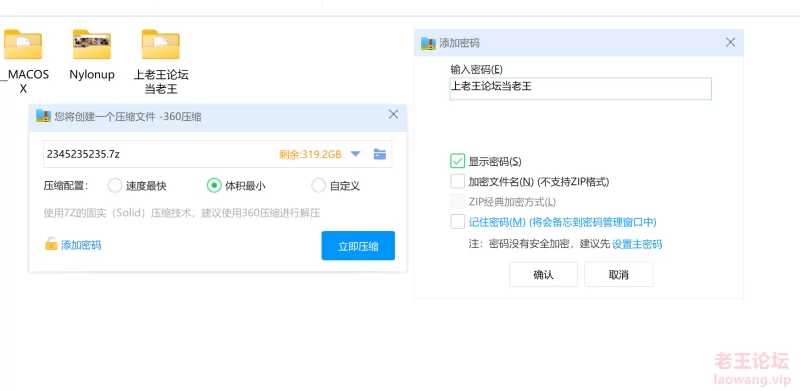800x391 pixels.
Task: Open the 设置主密码 link
Action: coord(637,244)
